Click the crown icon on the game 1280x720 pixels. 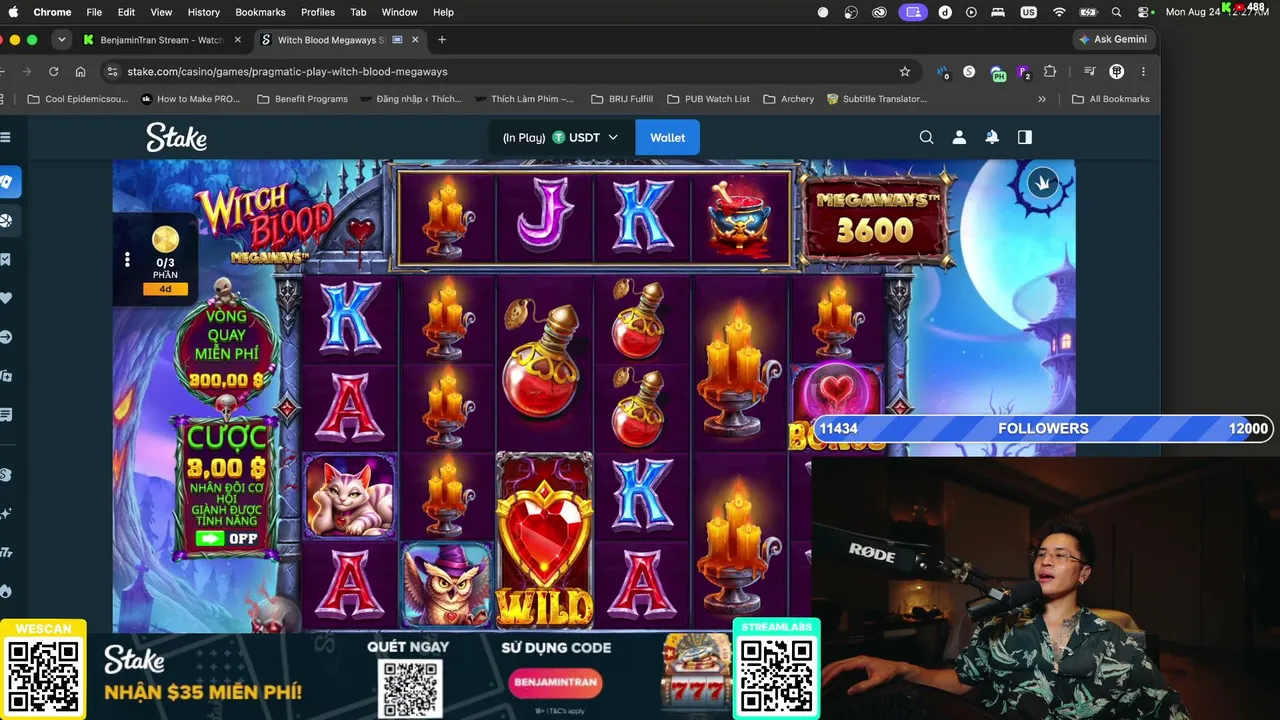click(x=1043, y=183)
